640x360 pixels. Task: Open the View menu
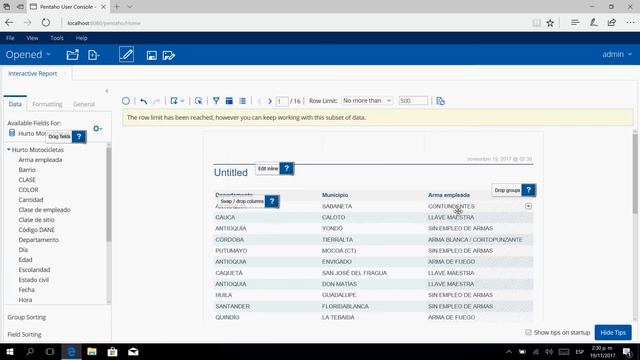pyautogui.click(x=32, y=38)
